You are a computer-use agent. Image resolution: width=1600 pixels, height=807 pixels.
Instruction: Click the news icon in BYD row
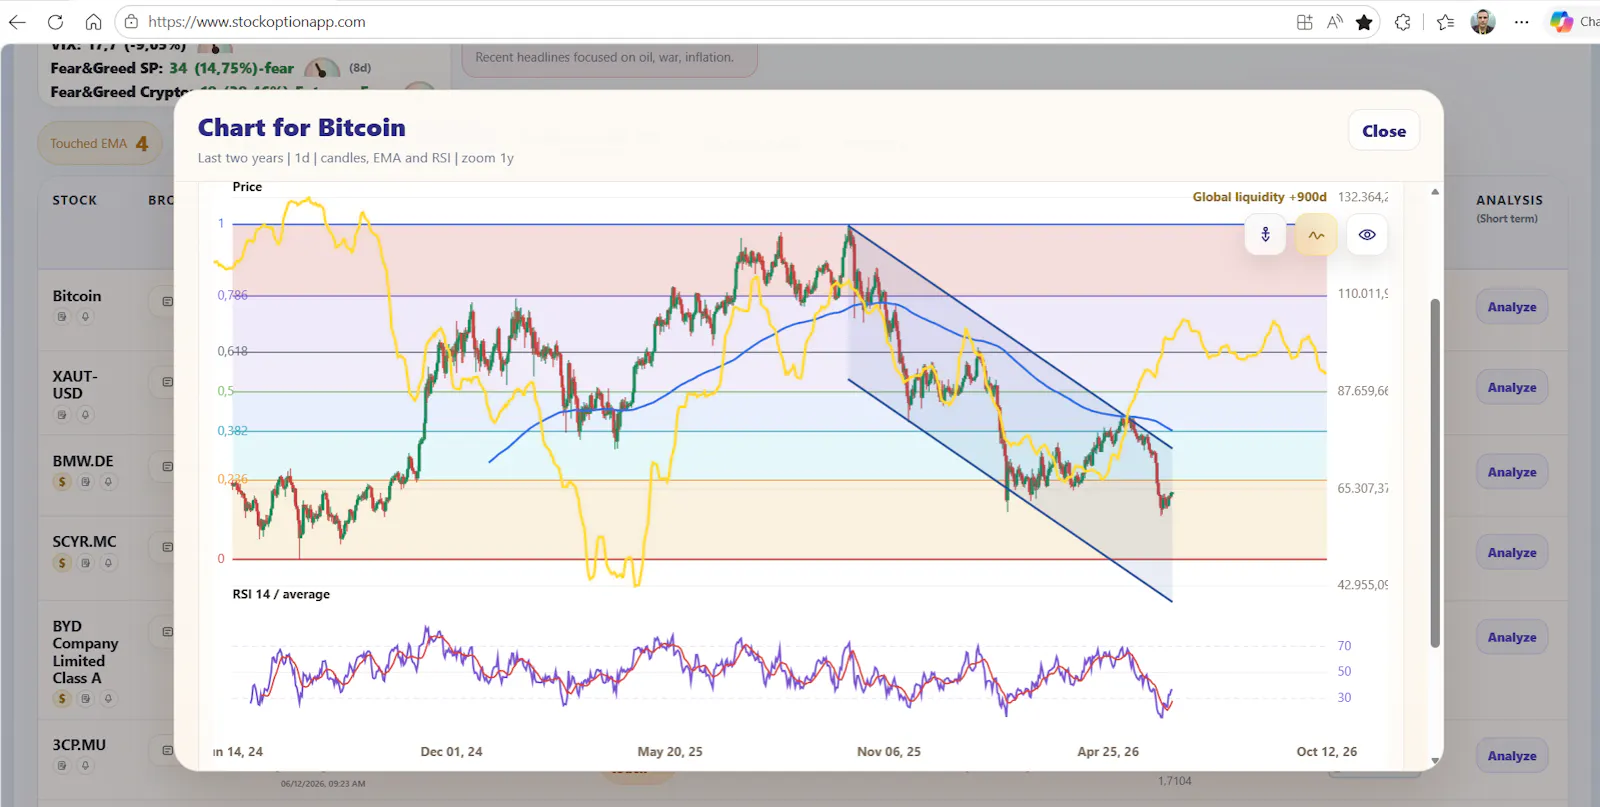(x=167, y=632)
